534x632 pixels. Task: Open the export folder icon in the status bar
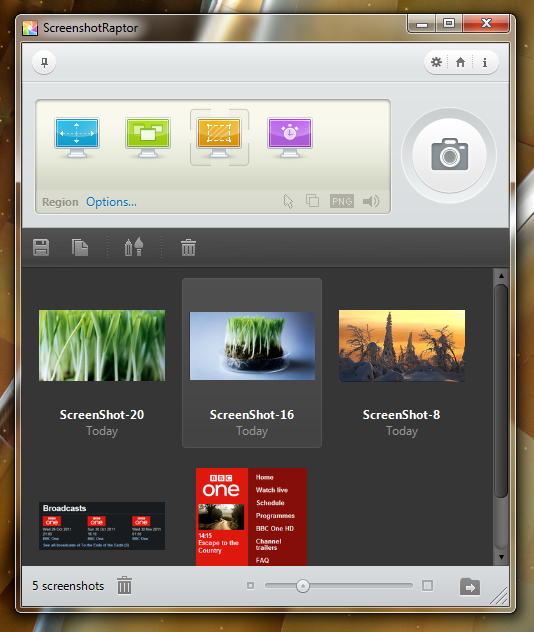470,586
